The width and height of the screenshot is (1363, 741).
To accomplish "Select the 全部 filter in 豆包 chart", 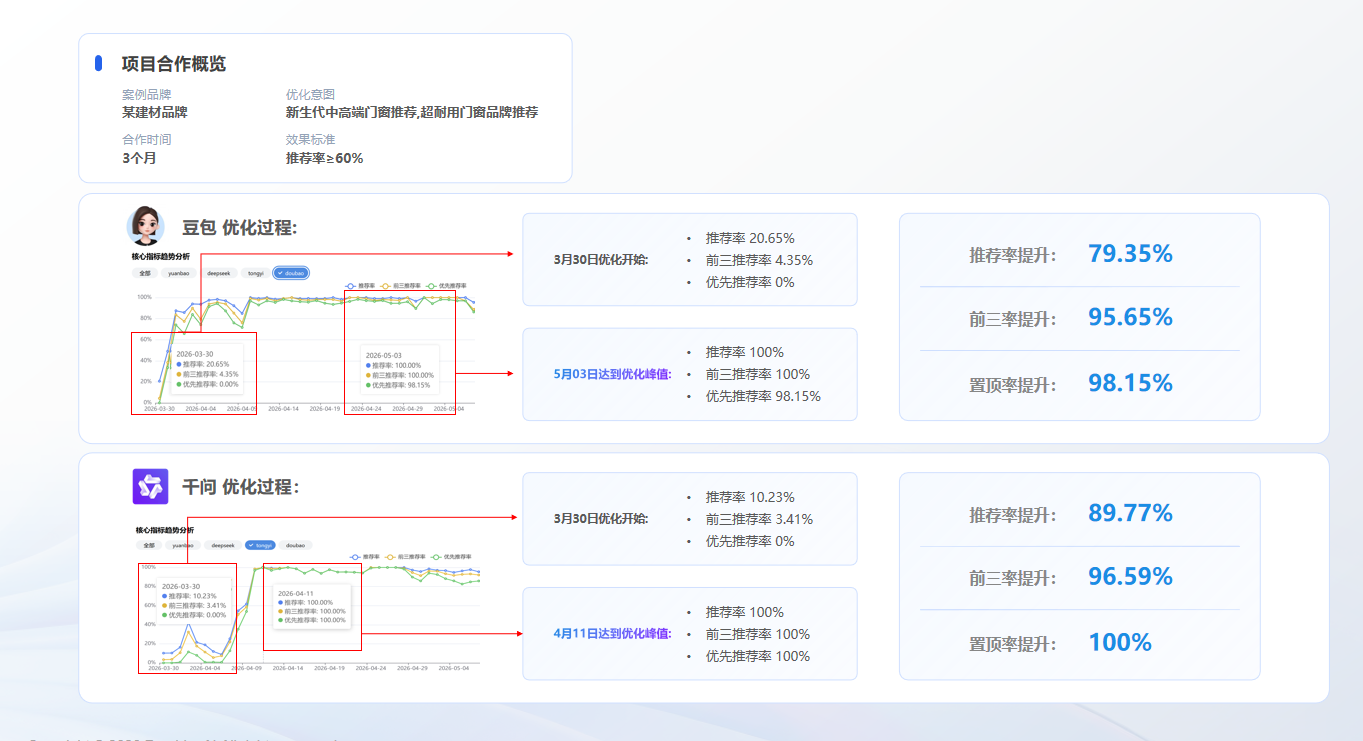I will (x=145, y=272).
